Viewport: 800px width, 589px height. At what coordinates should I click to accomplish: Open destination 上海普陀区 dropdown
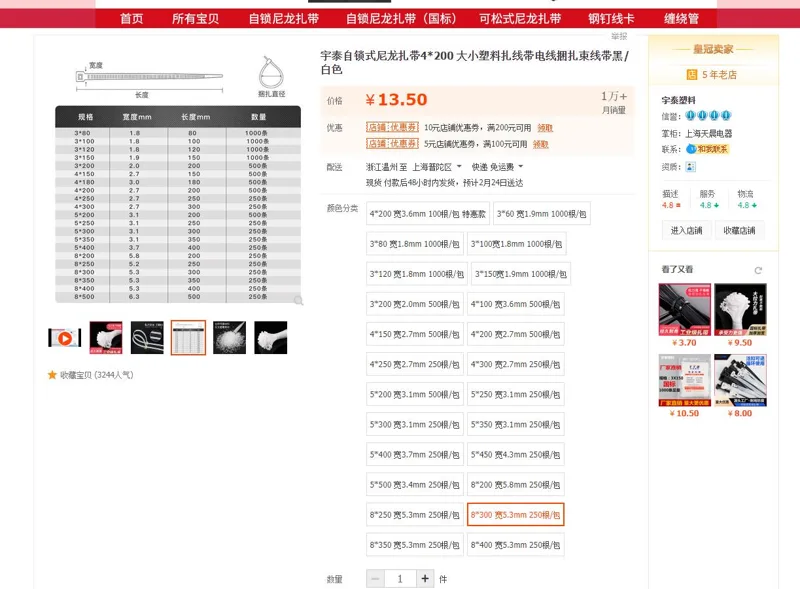click(437, 167)
